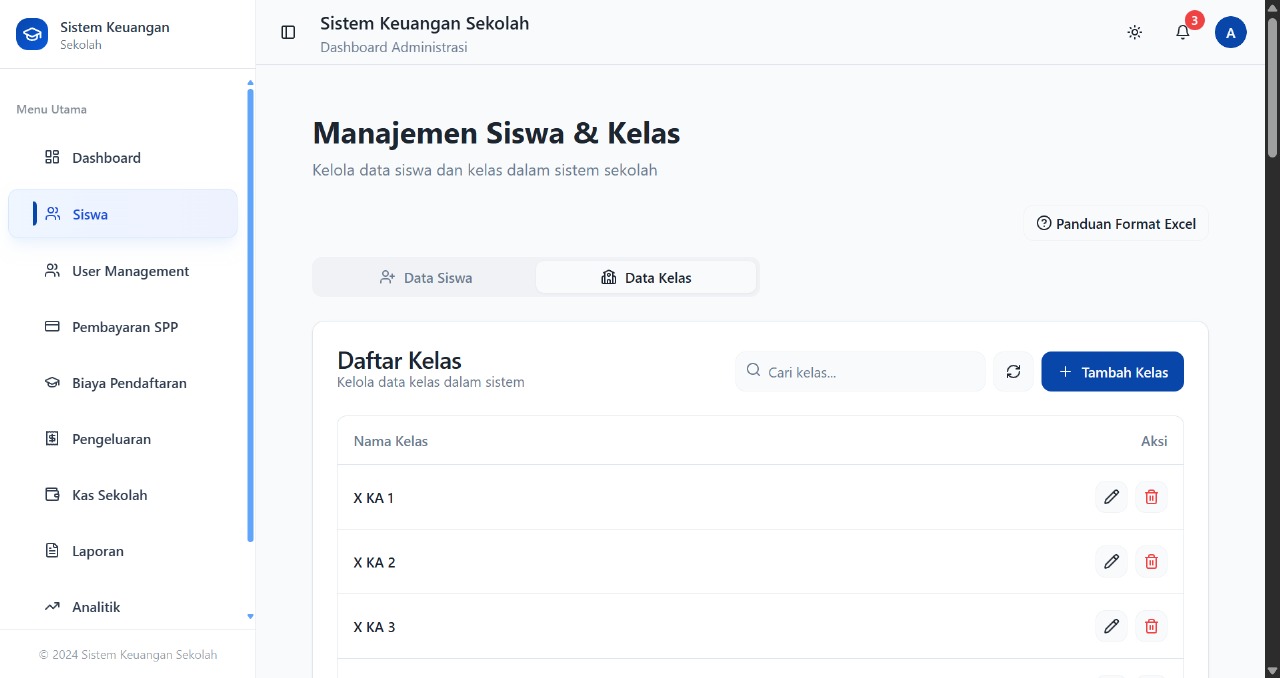1280x678 pixels.
Task: Open the user avatar 'A' menu
Action: [x=1231, y=32]
